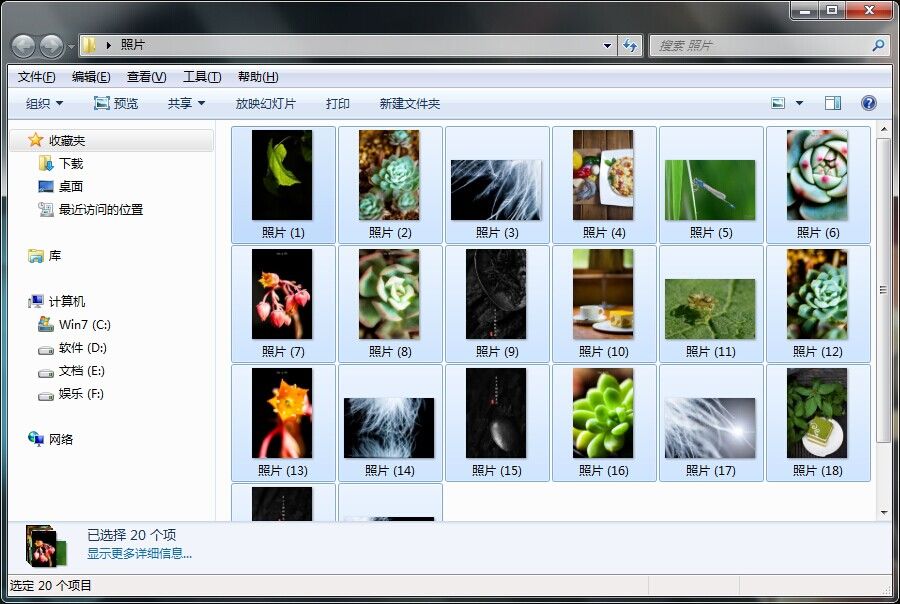
Task: Open the Win7 (C:) drive
Action: coord(84,324)
